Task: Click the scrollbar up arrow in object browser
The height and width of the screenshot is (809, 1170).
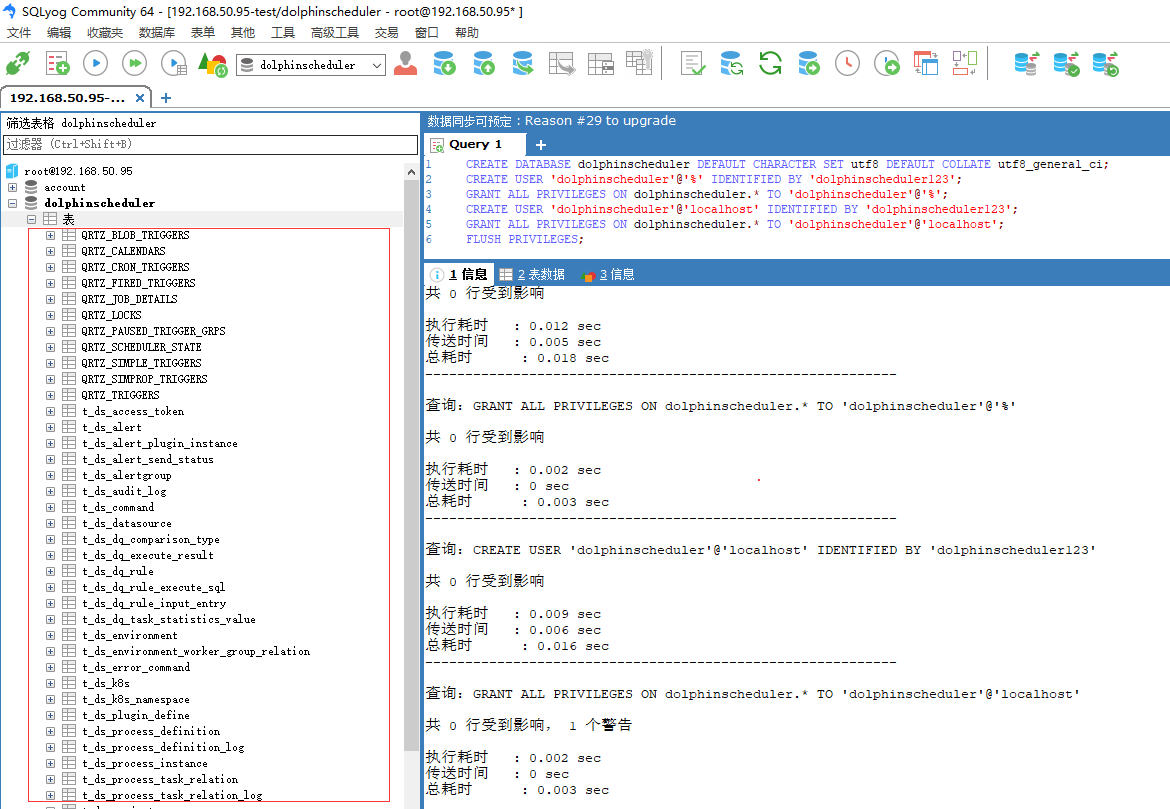Action: coord(411,172)
